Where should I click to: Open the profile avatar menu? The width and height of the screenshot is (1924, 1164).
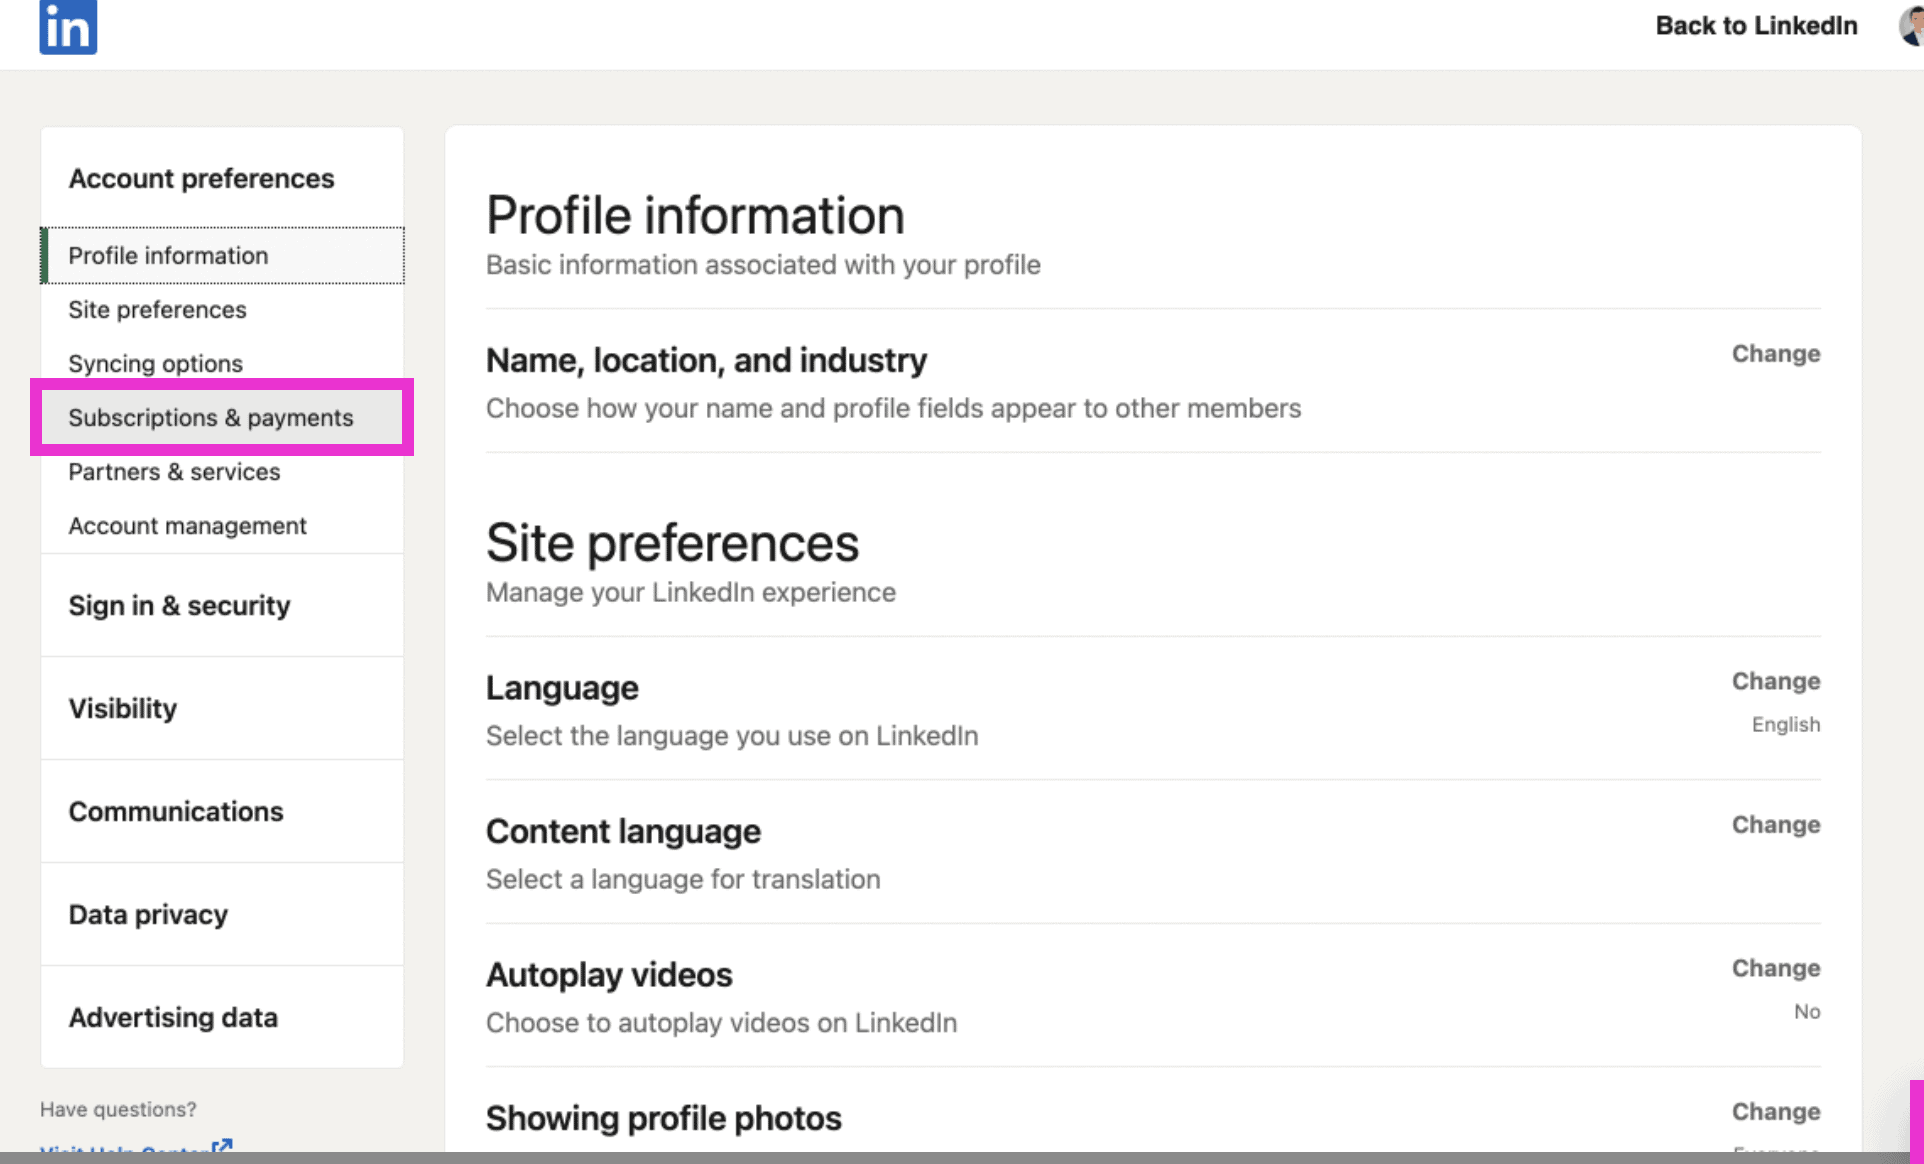tap(1911, 26)
